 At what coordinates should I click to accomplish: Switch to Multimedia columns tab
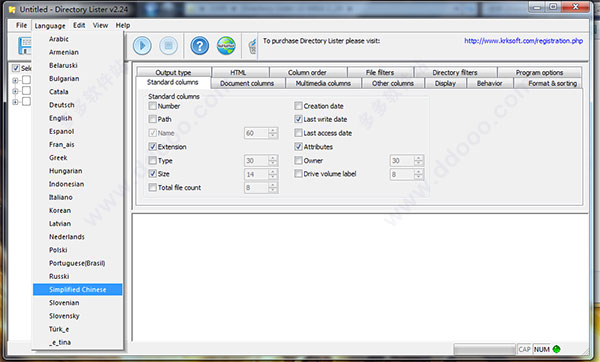[324, 83]
